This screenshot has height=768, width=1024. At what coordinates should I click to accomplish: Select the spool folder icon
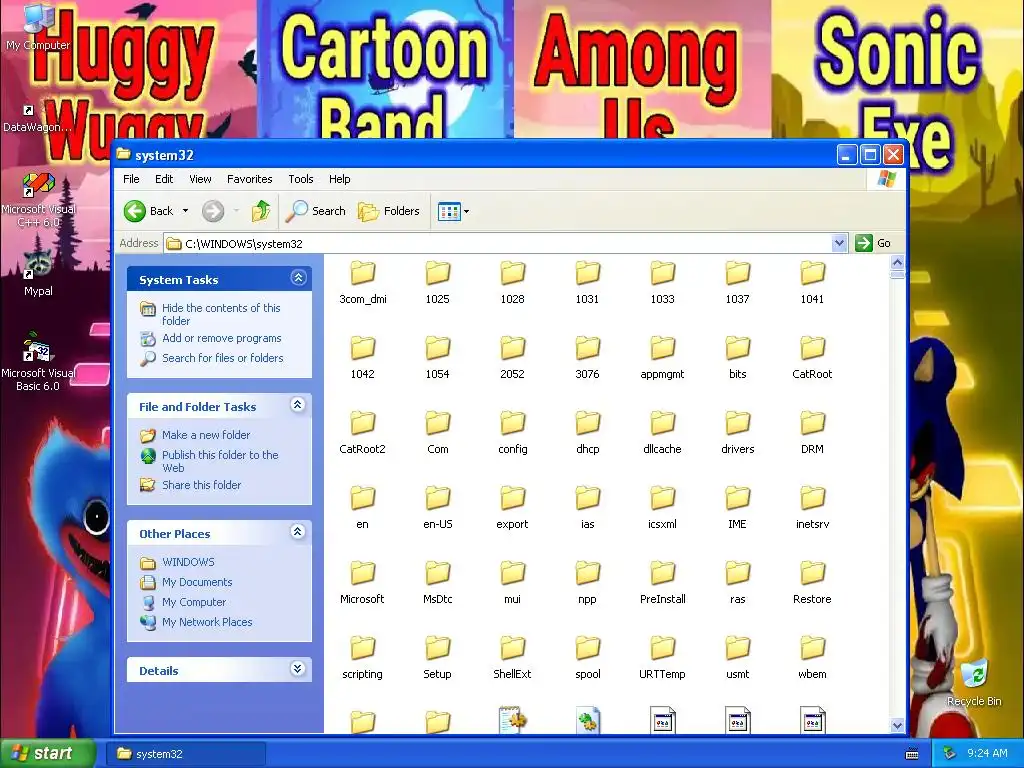pos(588,649)
